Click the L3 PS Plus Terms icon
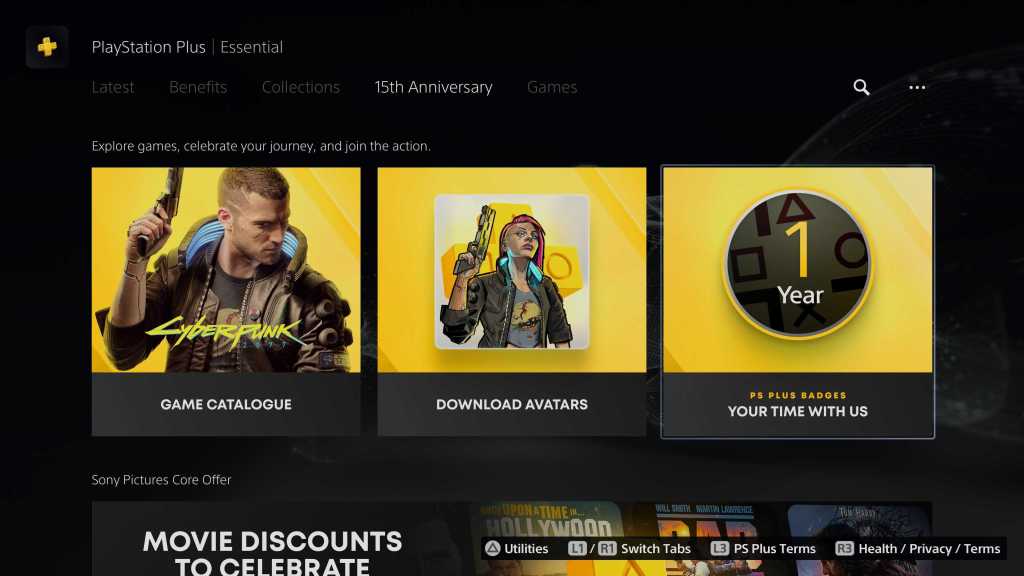 [719, 549]
